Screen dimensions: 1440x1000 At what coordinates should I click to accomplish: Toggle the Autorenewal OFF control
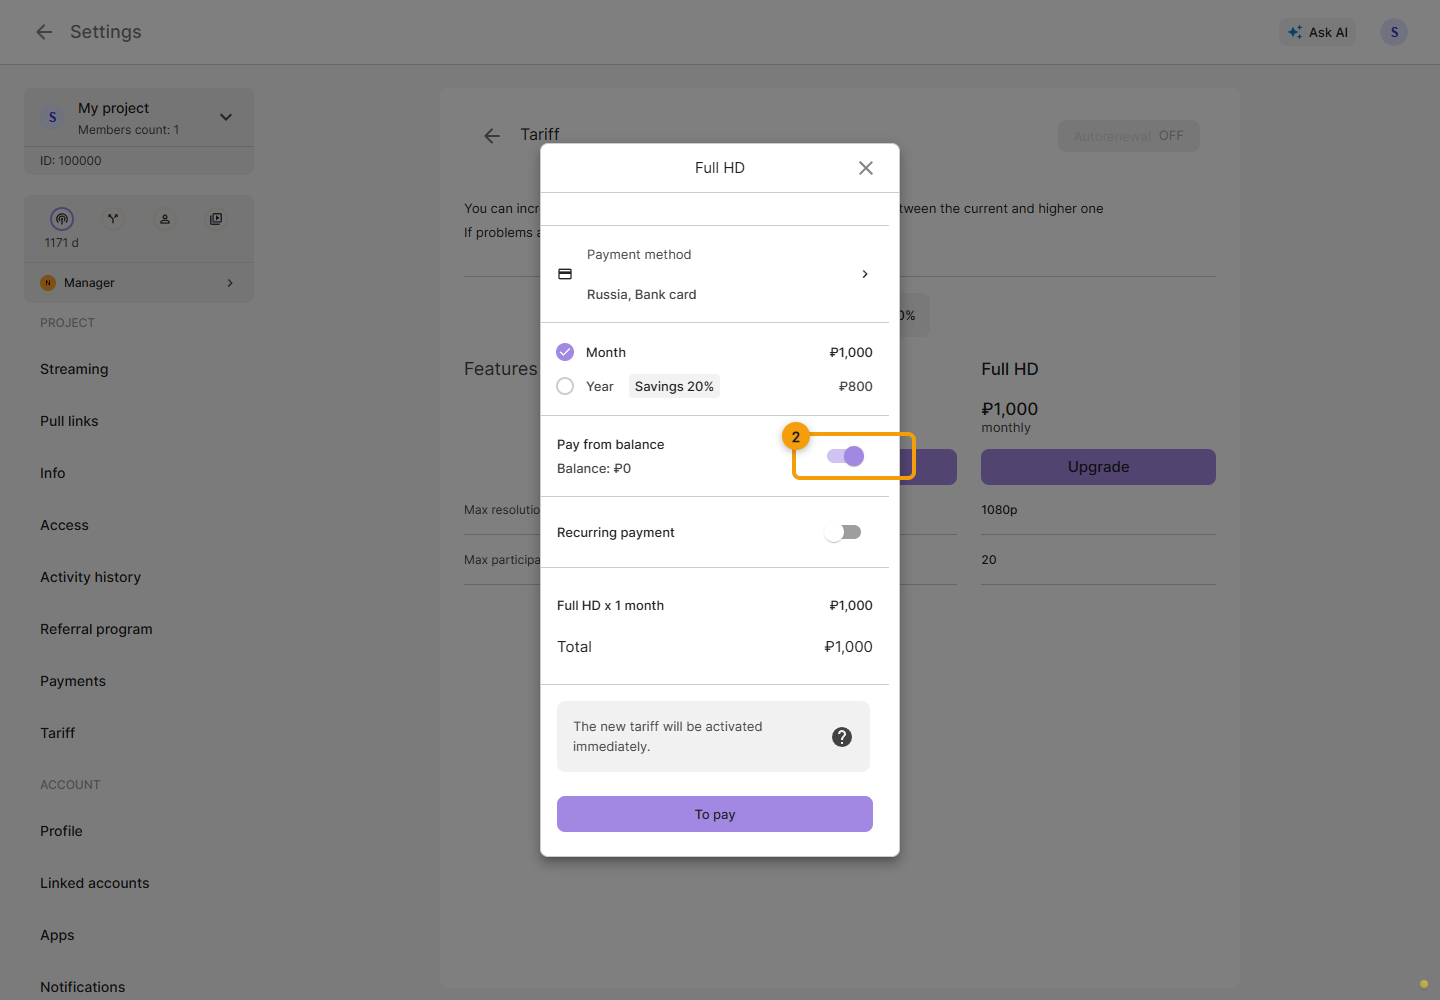tap(1129, 136)
